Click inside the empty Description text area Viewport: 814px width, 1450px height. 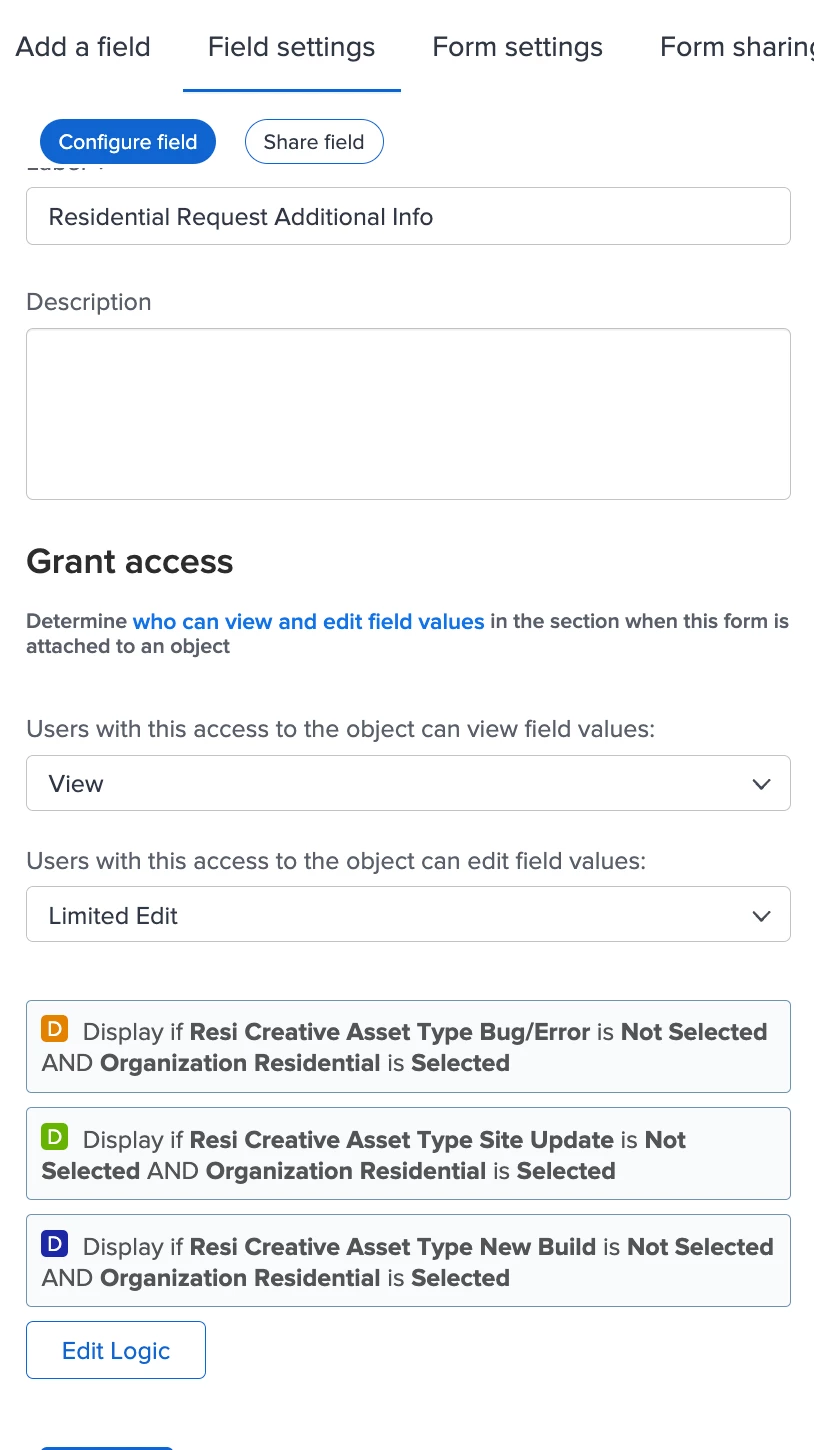[x=407, y=413]
